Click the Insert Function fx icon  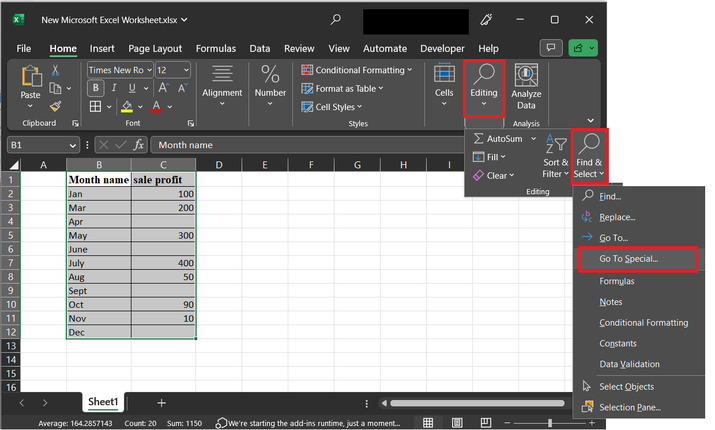click(139, 145)
